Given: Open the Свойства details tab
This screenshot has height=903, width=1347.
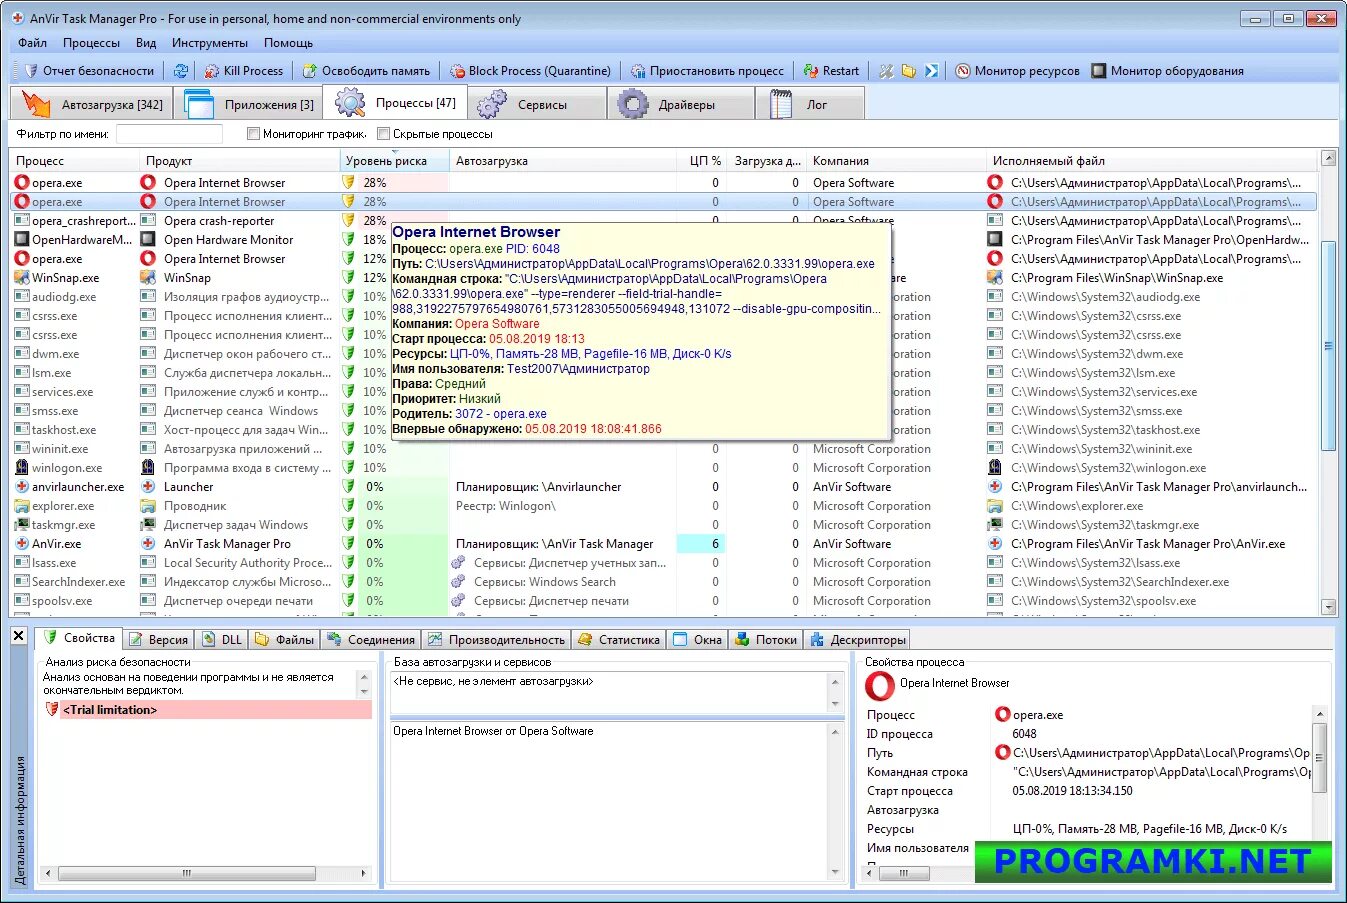Looking at the screenshot, I should (79, 638).
